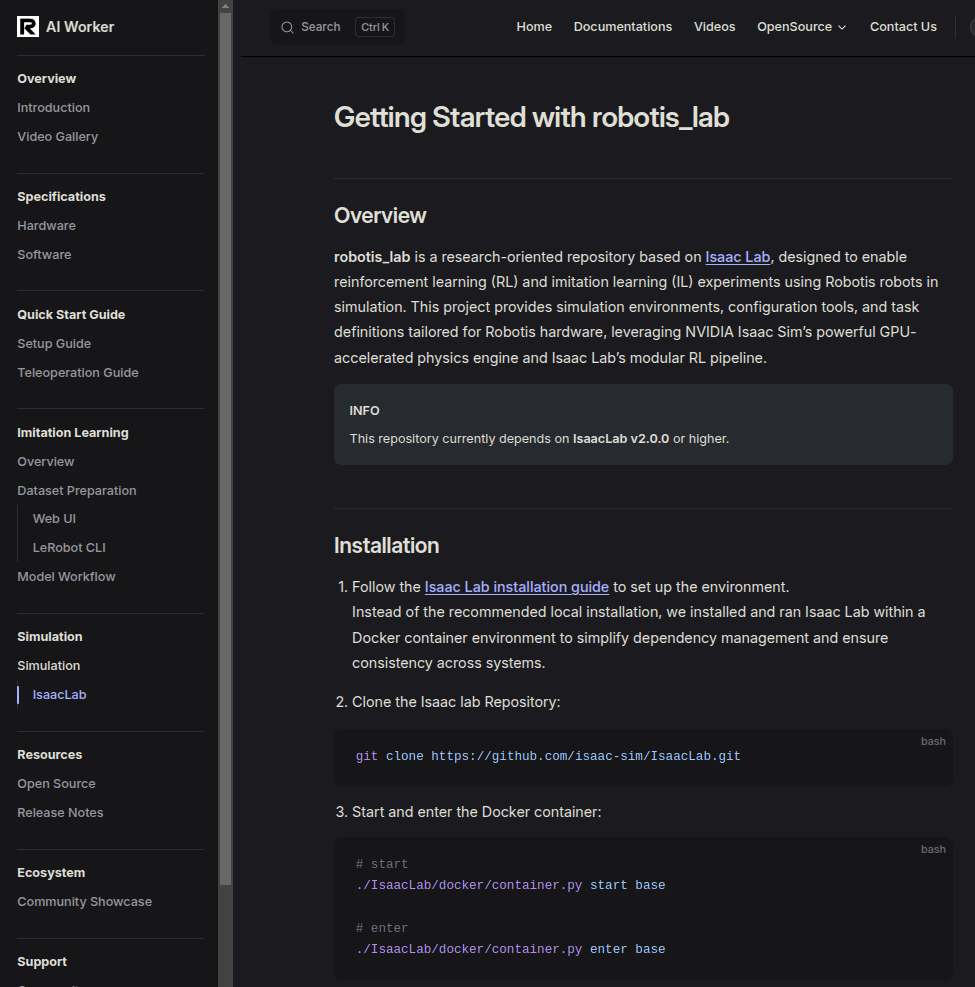This screenshot has height=987, width=975.
Task: Go to Documentations in the top navigation
Action: [622, 27]
